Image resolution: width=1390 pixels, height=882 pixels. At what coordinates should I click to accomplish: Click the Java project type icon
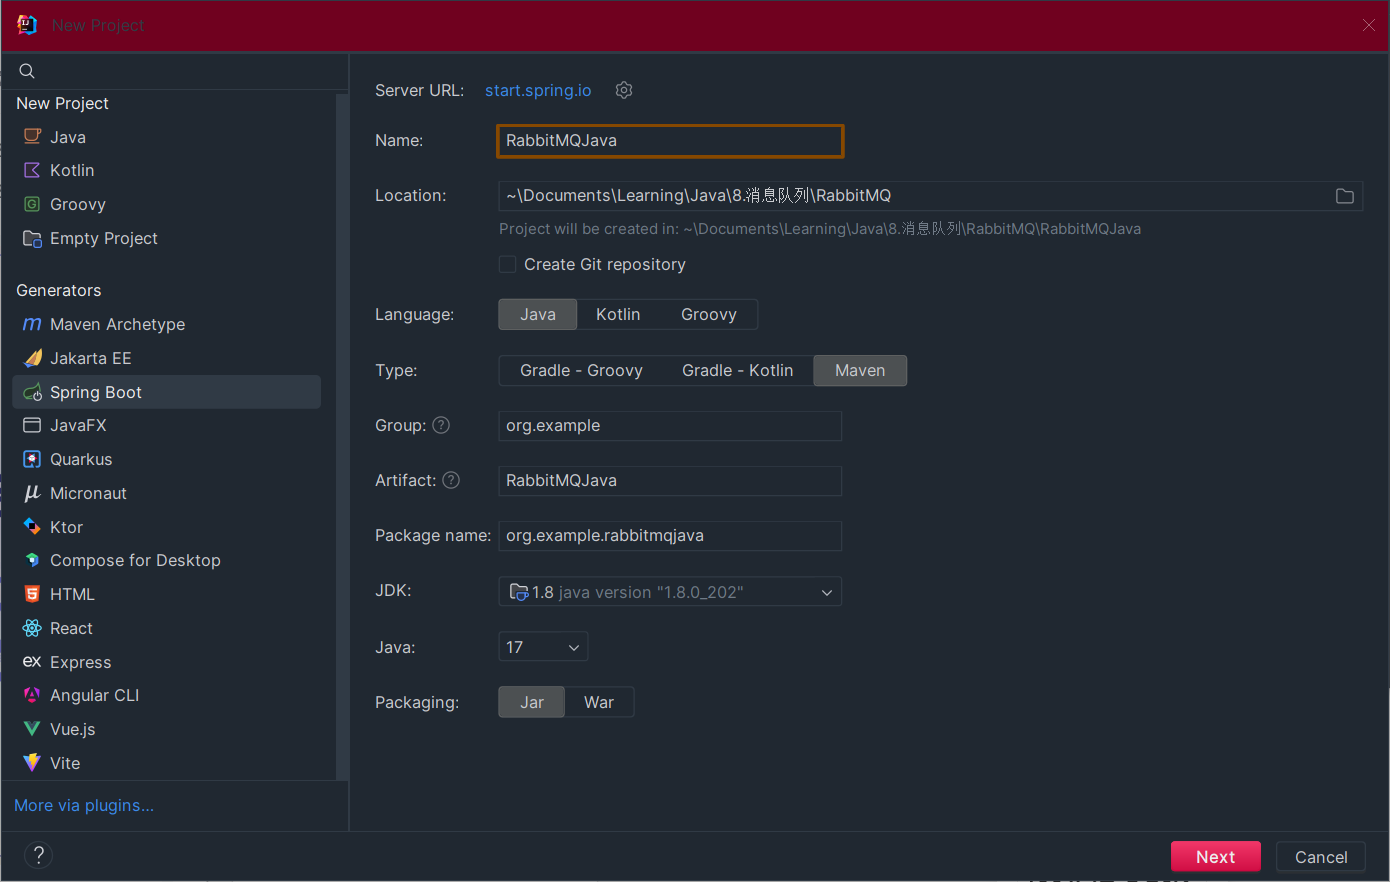tap(32, 137)
